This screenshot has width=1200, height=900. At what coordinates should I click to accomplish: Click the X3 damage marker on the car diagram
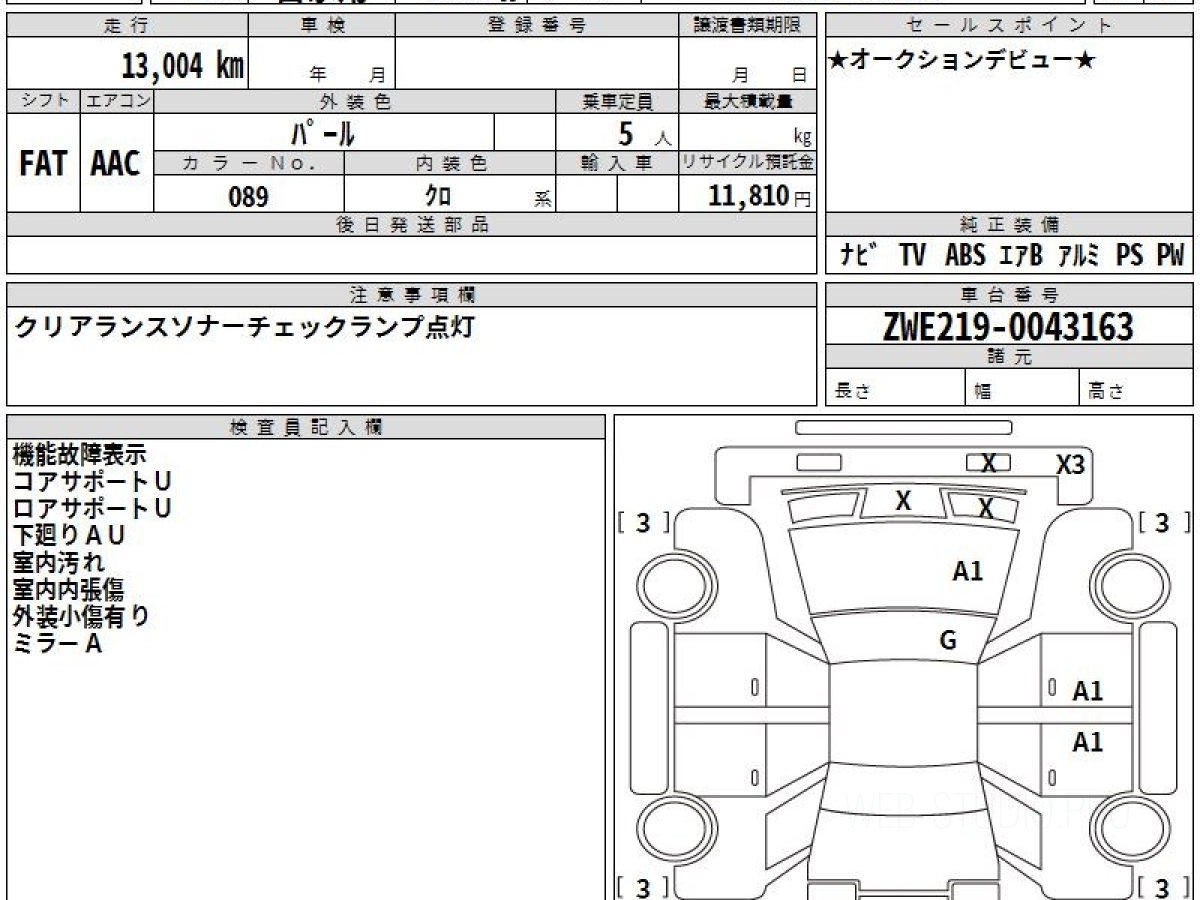tap(1070, 465)
